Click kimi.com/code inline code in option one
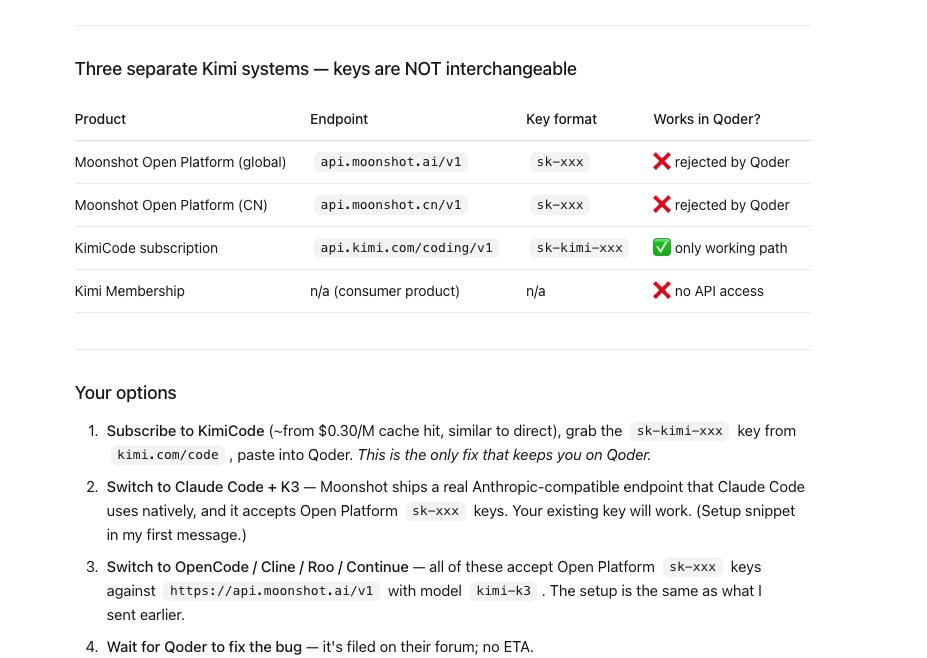Screen dimensions: 927x658 pos(168,455)
